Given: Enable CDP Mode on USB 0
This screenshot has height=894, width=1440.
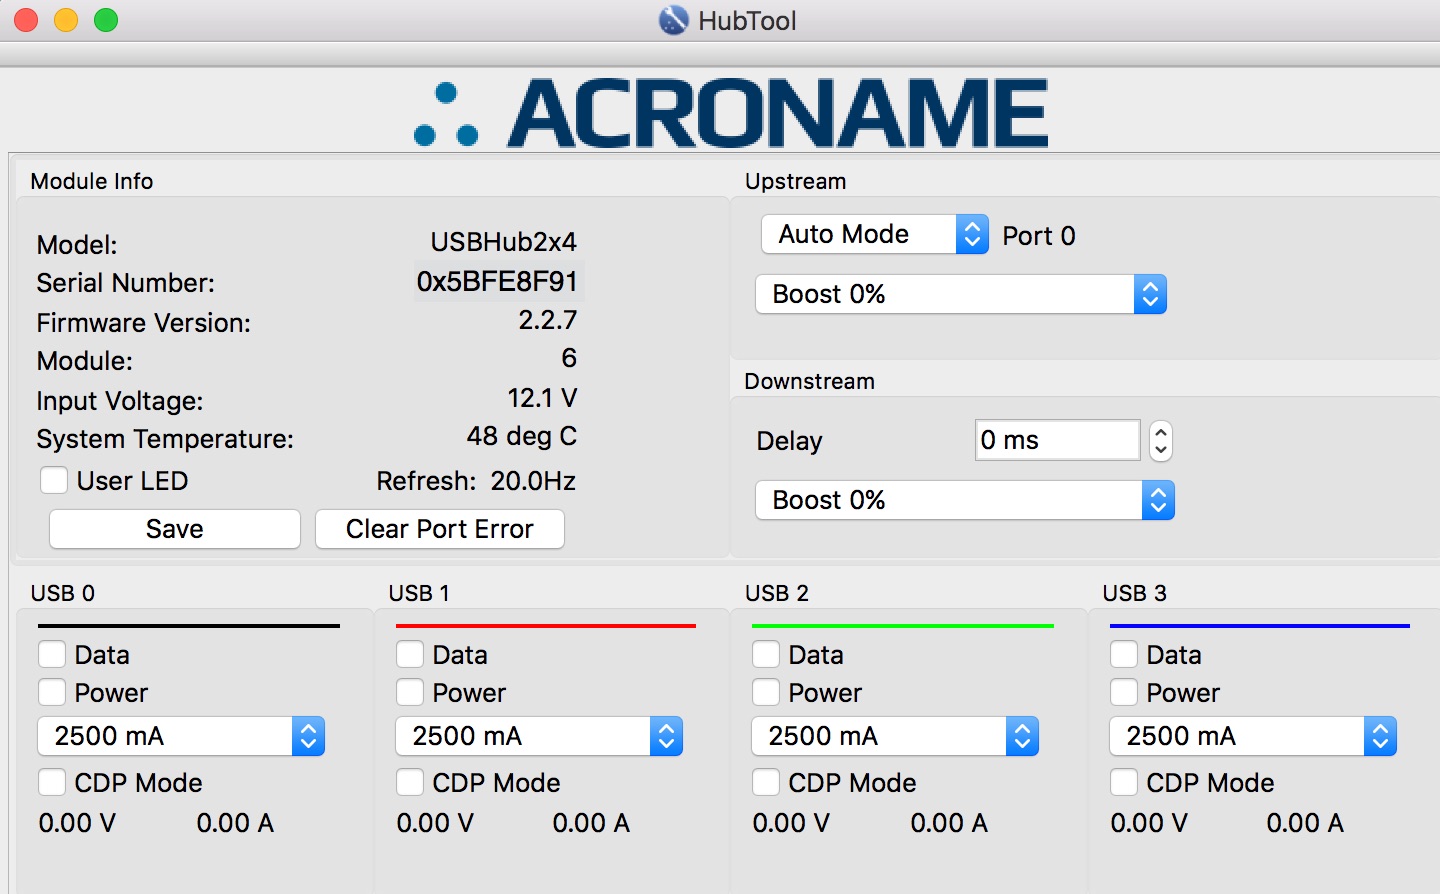Looking at the screenshot, I should (x=52, y=783).
